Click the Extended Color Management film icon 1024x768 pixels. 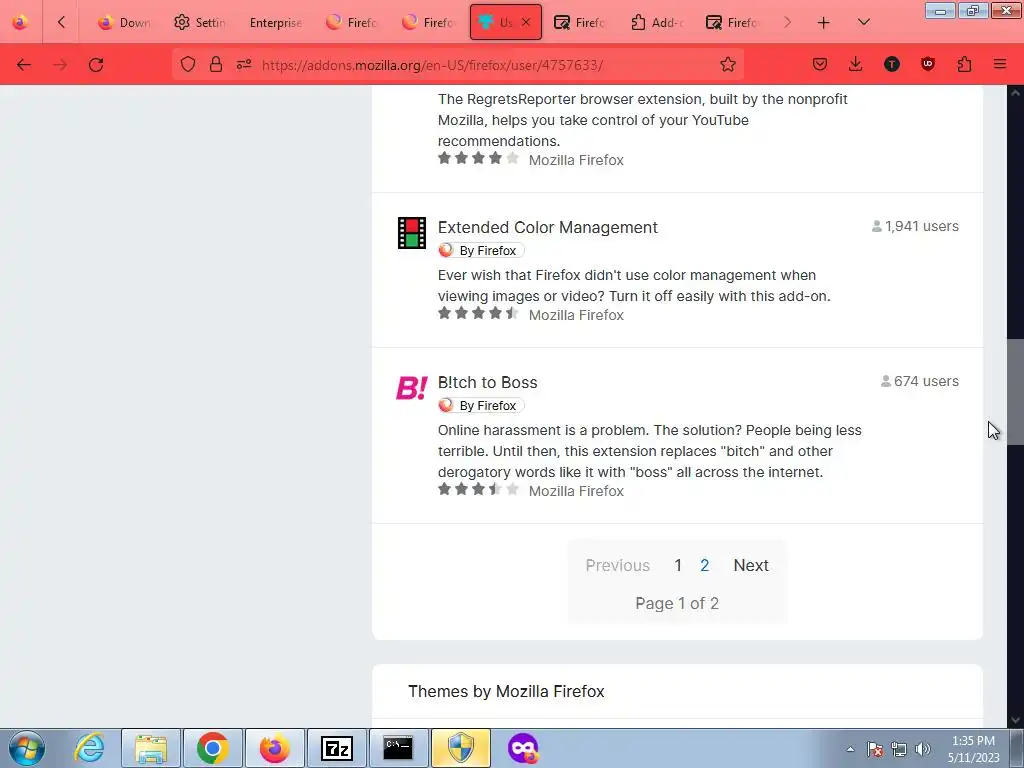(x=411, y=233)
